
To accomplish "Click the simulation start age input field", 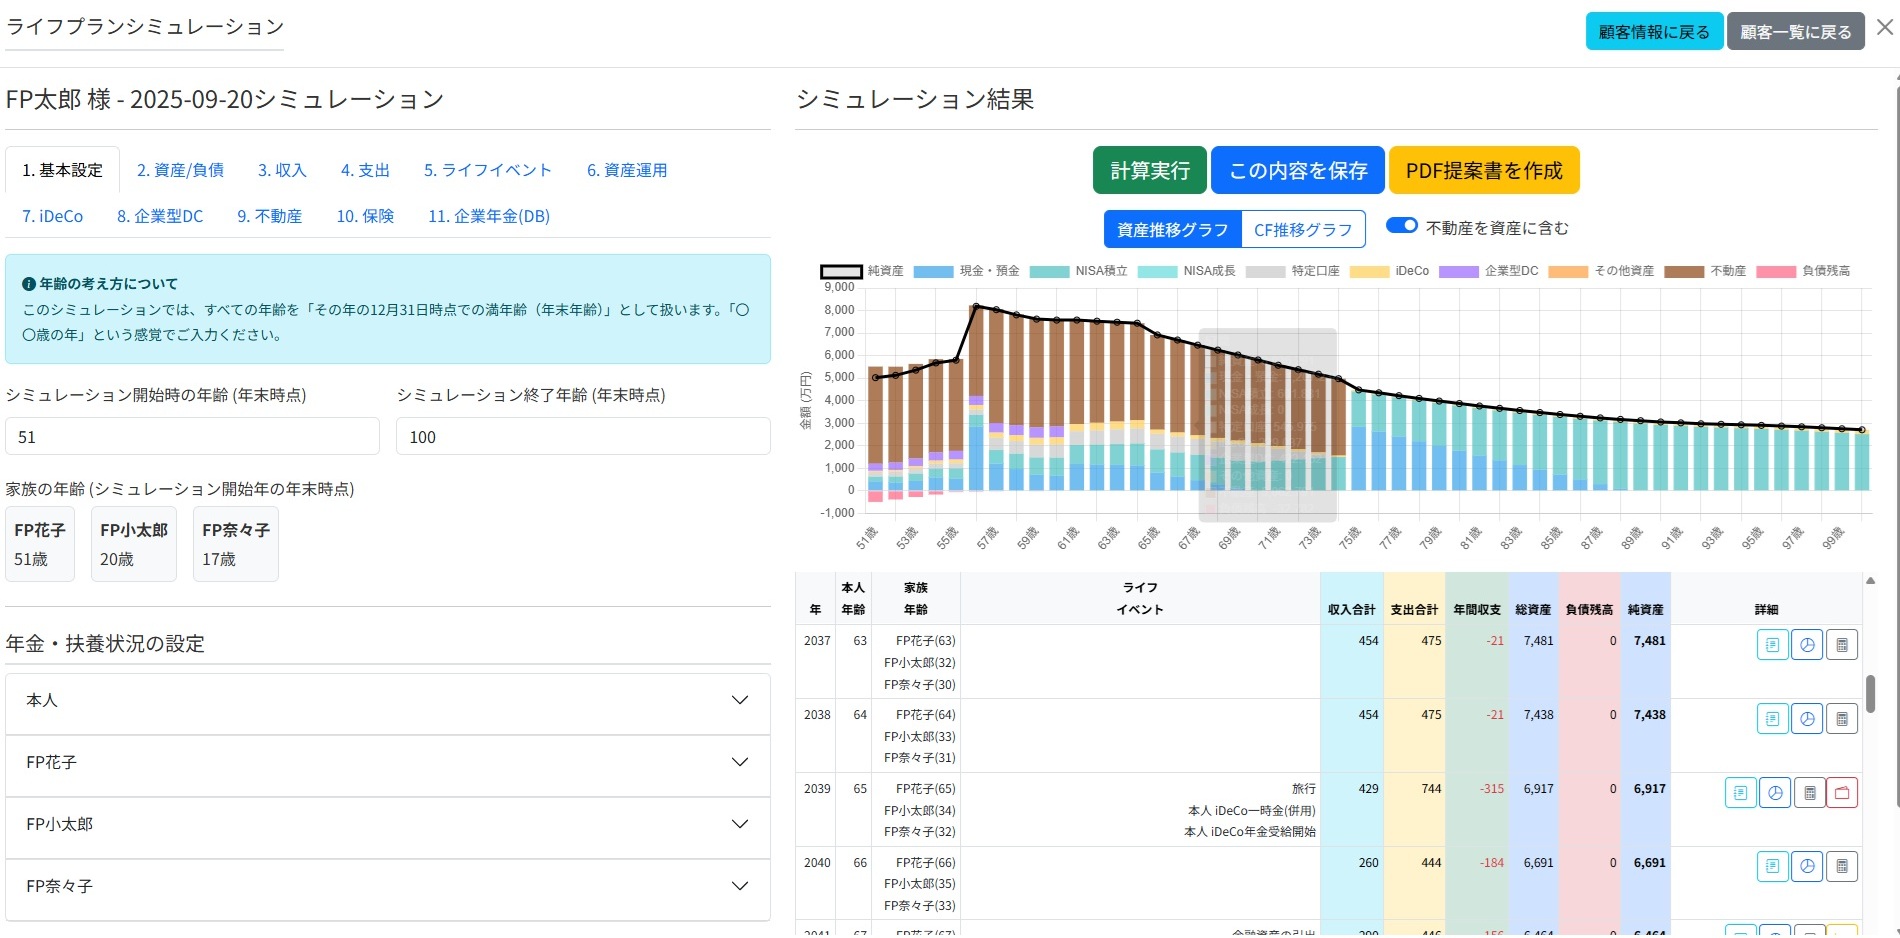I will (192, 437).
